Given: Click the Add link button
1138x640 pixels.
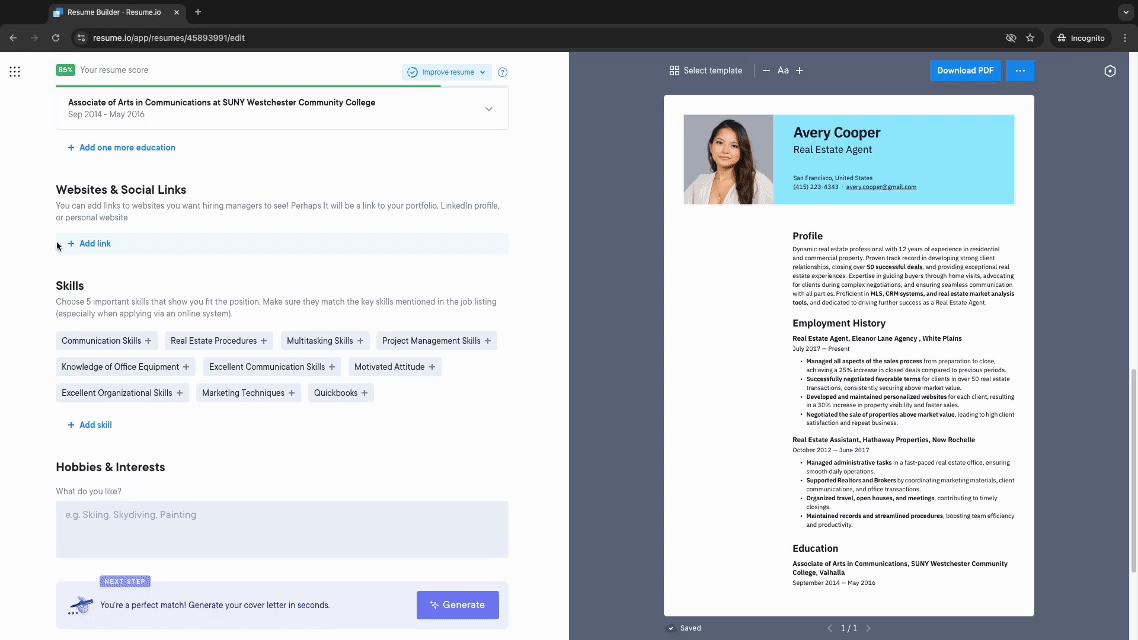Looking at the screenshot, I should (88, 243).
